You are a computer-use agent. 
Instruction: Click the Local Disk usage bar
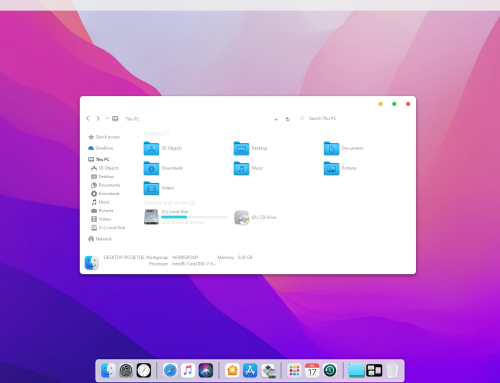pos(194,217)
